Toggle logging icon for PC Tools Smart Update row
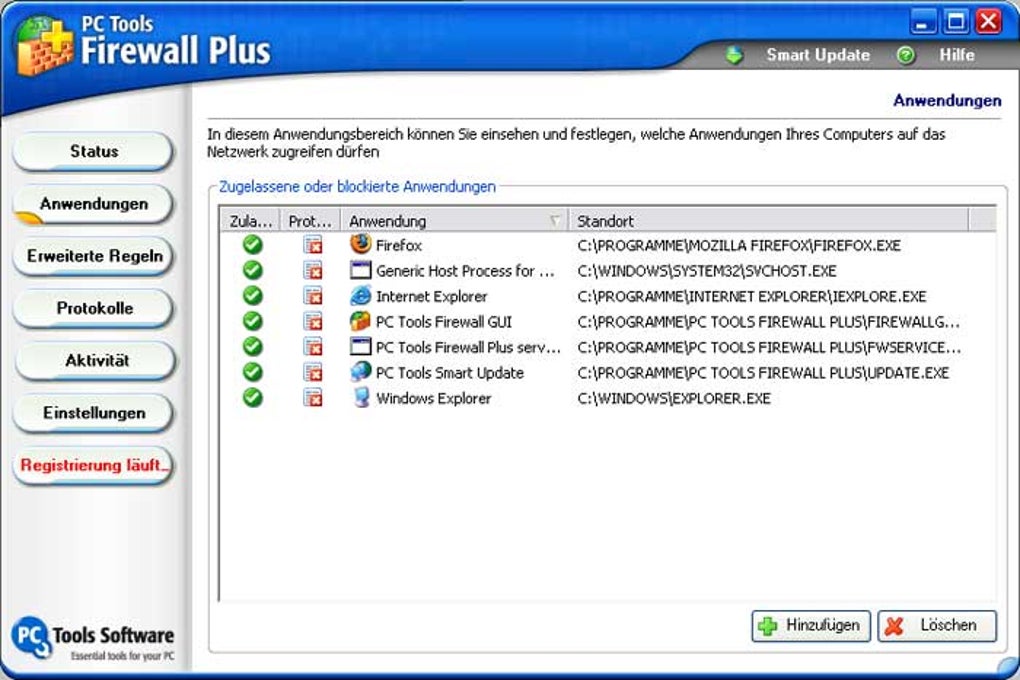1020x680 pixels. coord(313,372)
